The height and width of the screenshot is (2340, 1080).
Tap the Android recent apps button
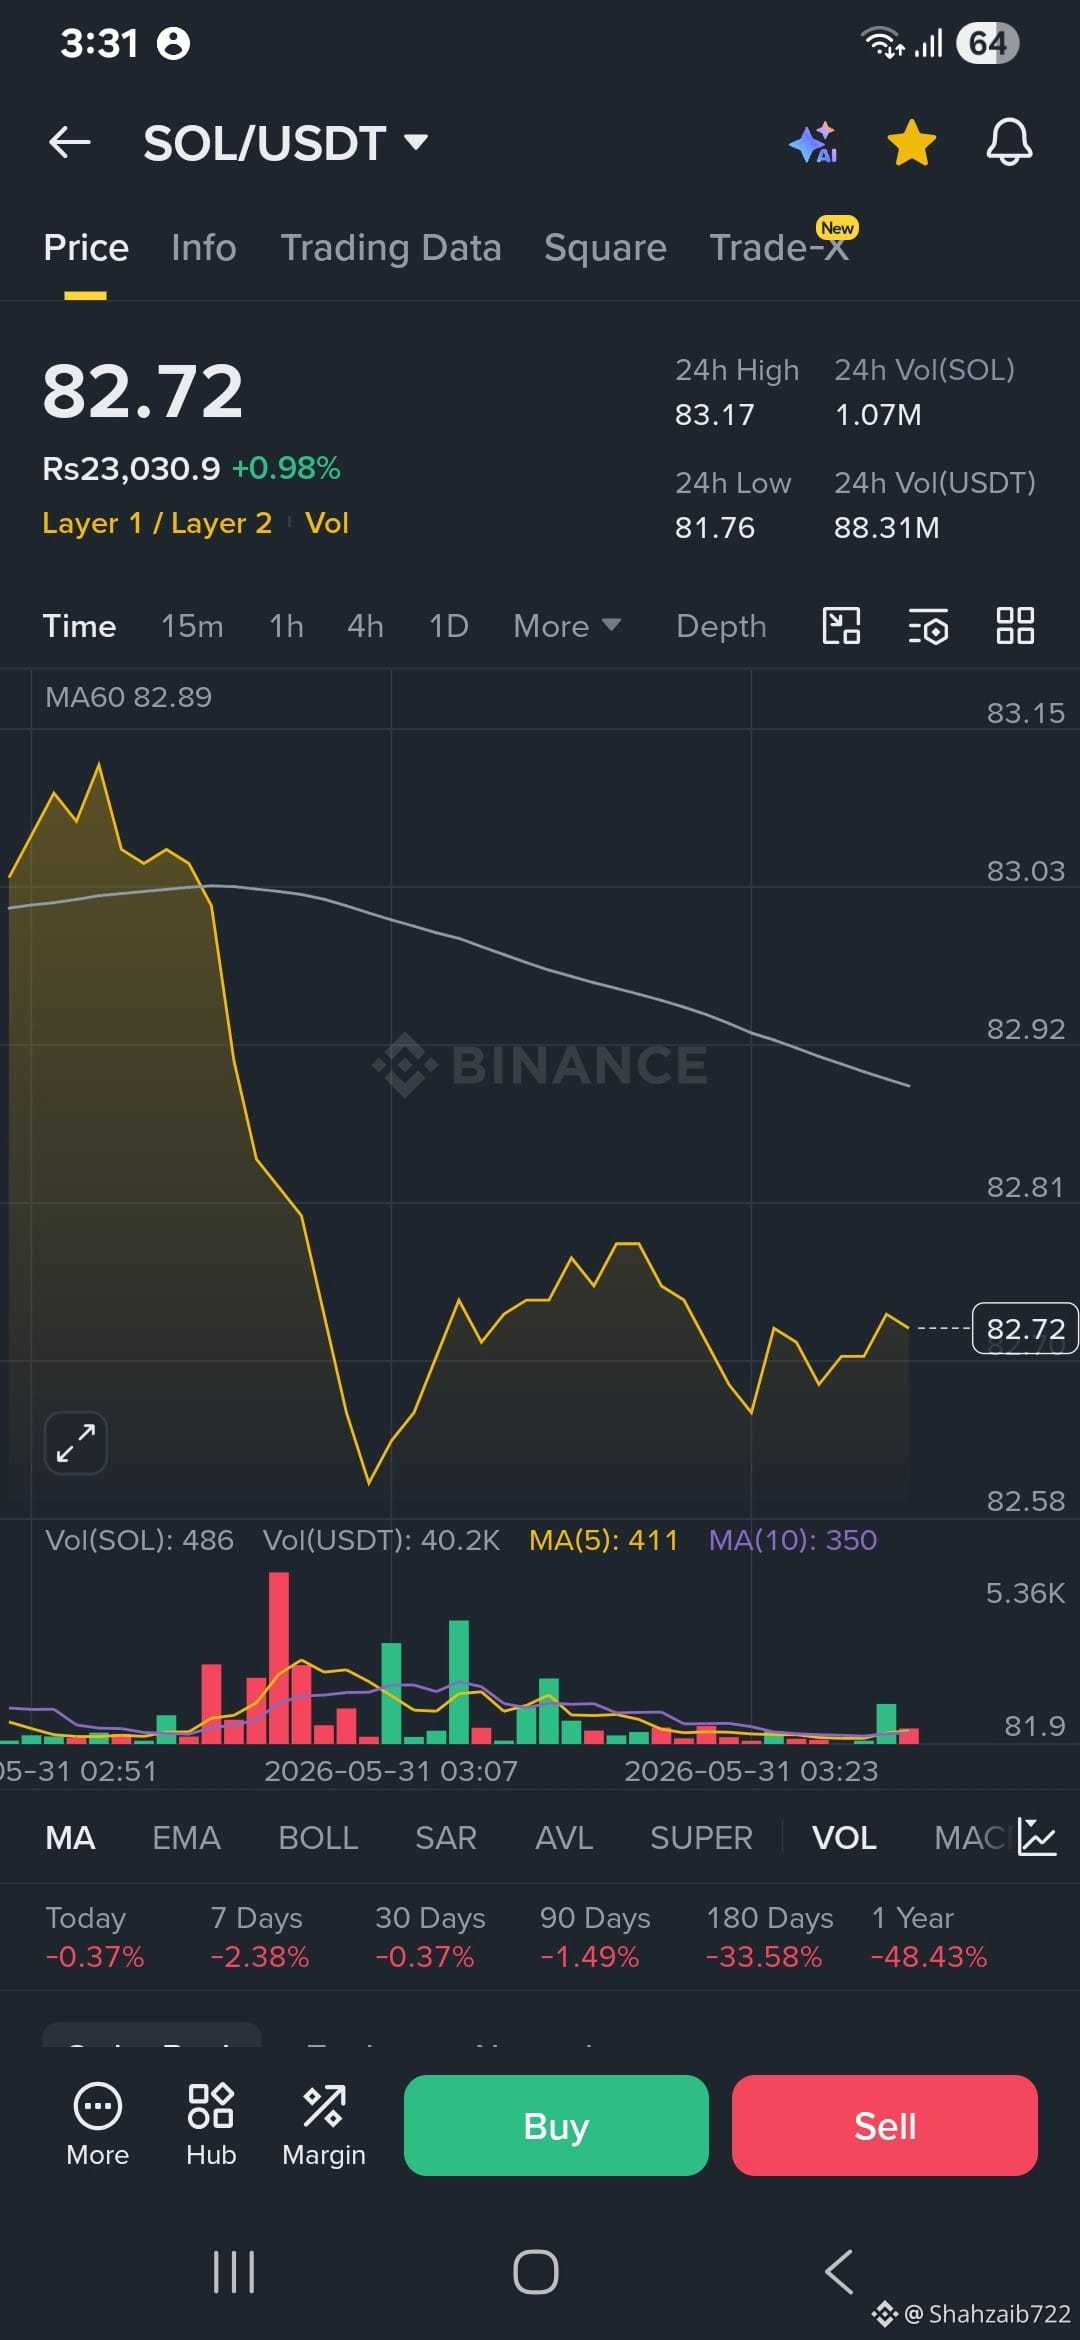pyautogui.click(x=234, y=2272)
